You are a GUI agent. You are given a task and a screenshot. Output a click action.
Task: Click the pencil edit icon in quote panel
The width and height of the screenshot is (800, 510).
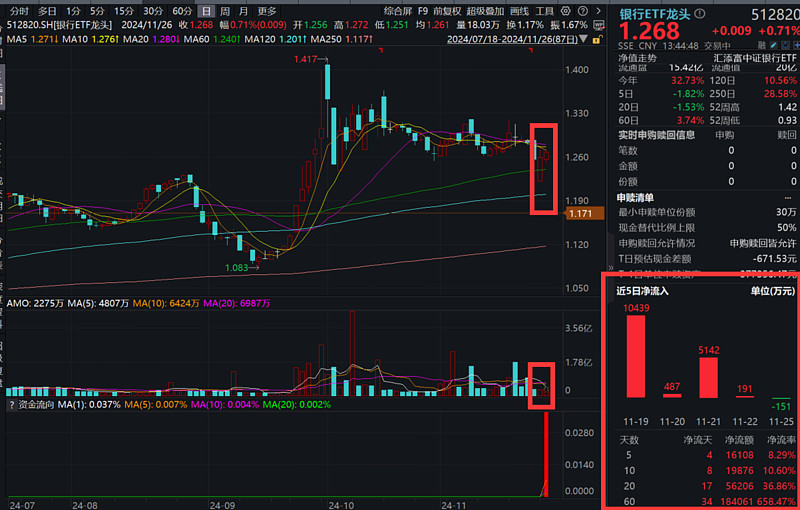tap(773, 46)
